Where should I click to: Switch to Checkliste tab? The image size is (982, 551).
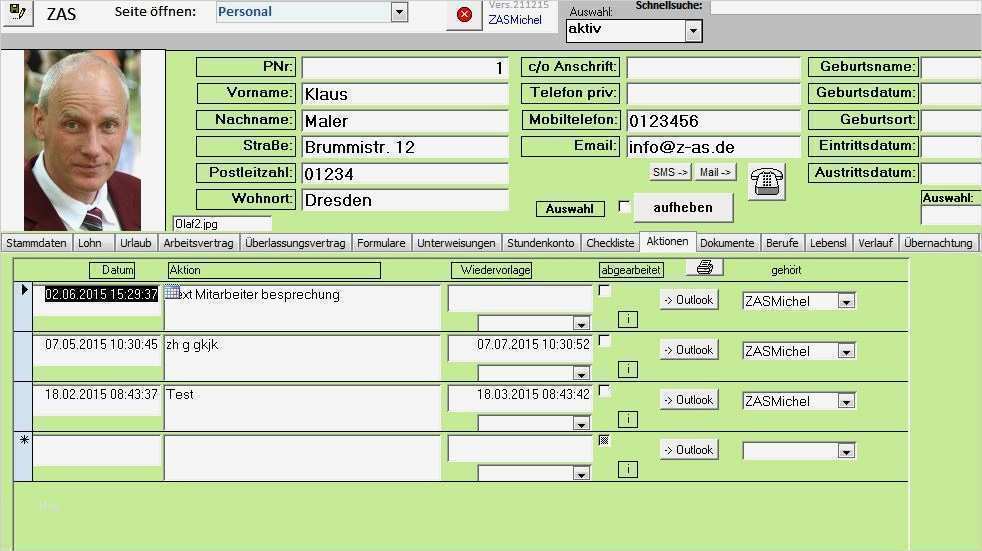[x=610, y=243]
